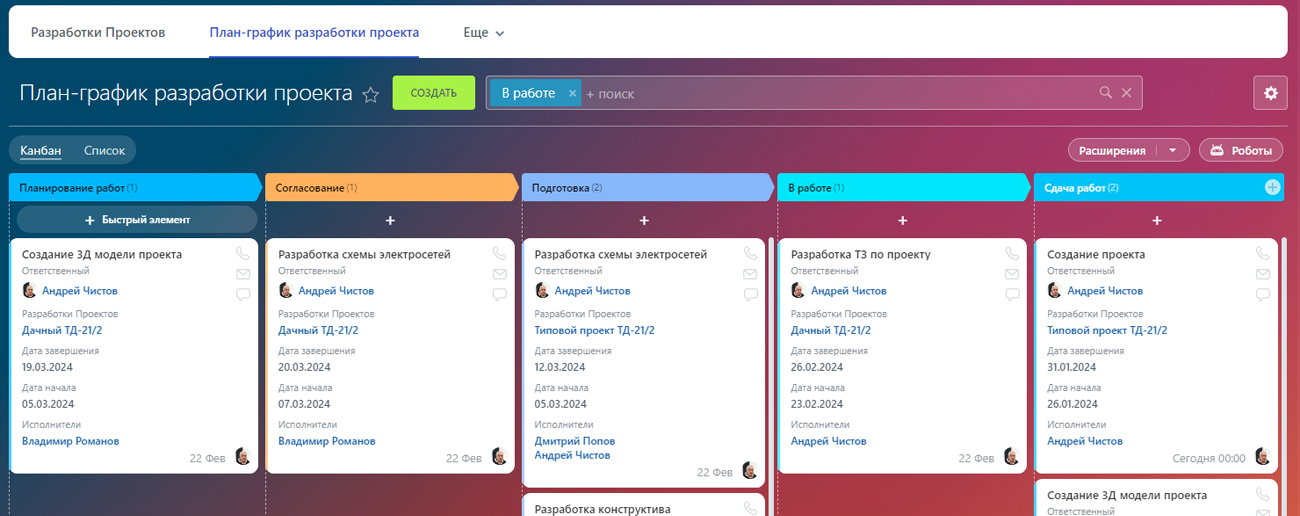This screenshot has height=516, width=1300.
Task: Switch to Список view
Action: click(104, 151)
